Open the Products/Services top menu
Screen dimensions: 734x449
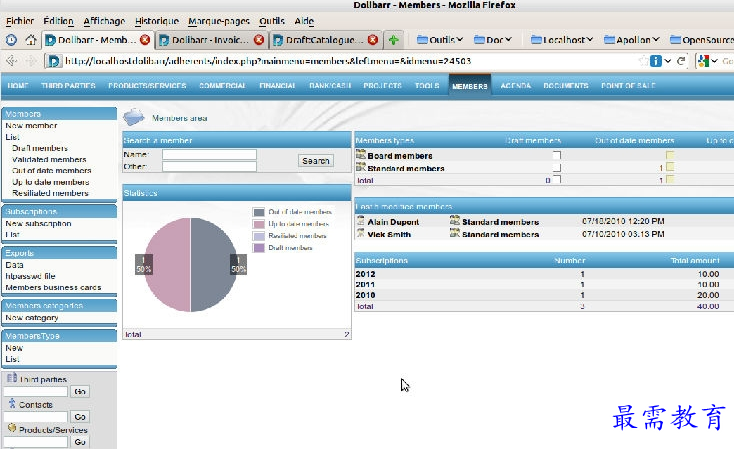tap(147, 86)
